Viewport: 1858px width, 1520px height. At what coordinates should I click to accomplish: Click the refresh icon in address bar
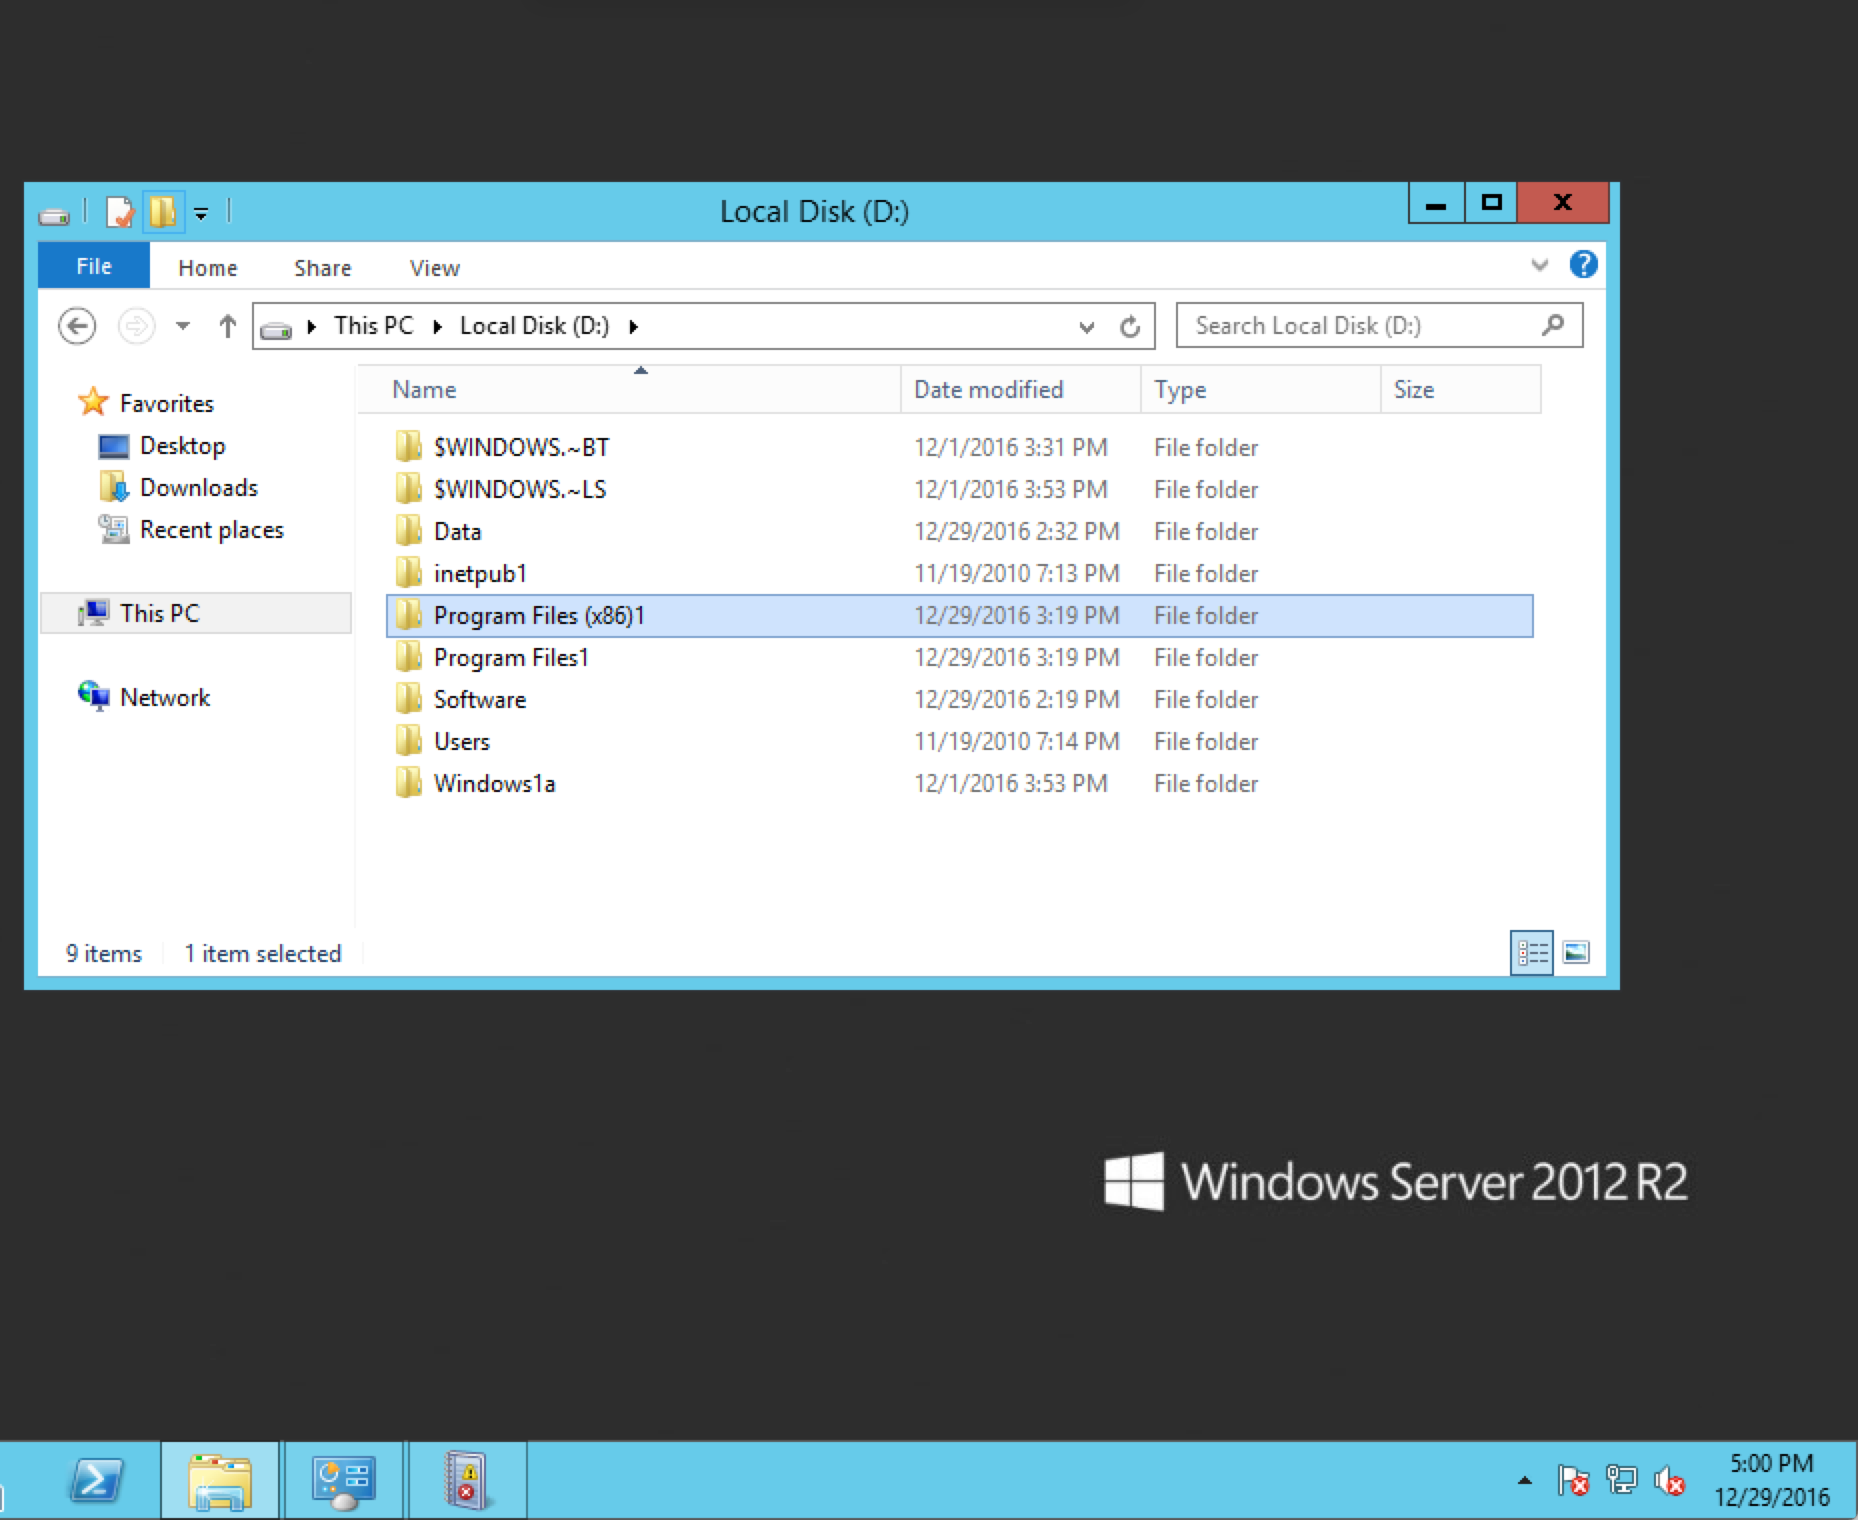[1130, 326]
